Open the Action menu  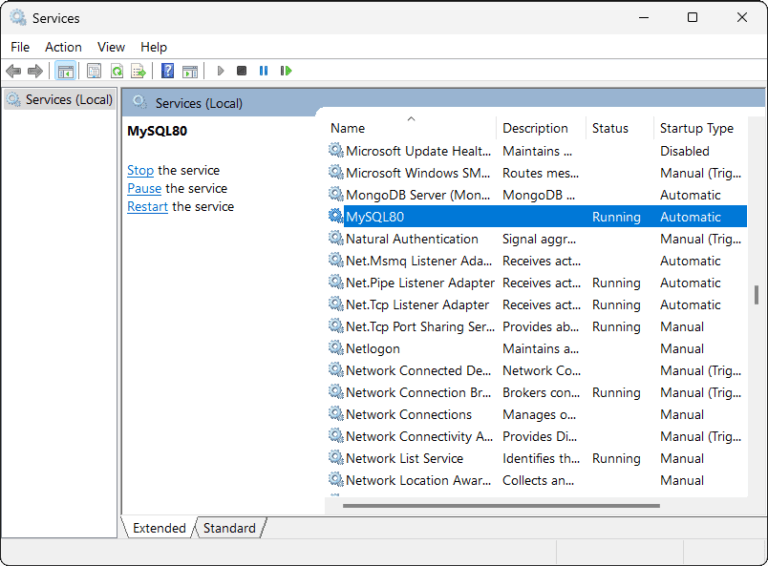click(63, 47)
